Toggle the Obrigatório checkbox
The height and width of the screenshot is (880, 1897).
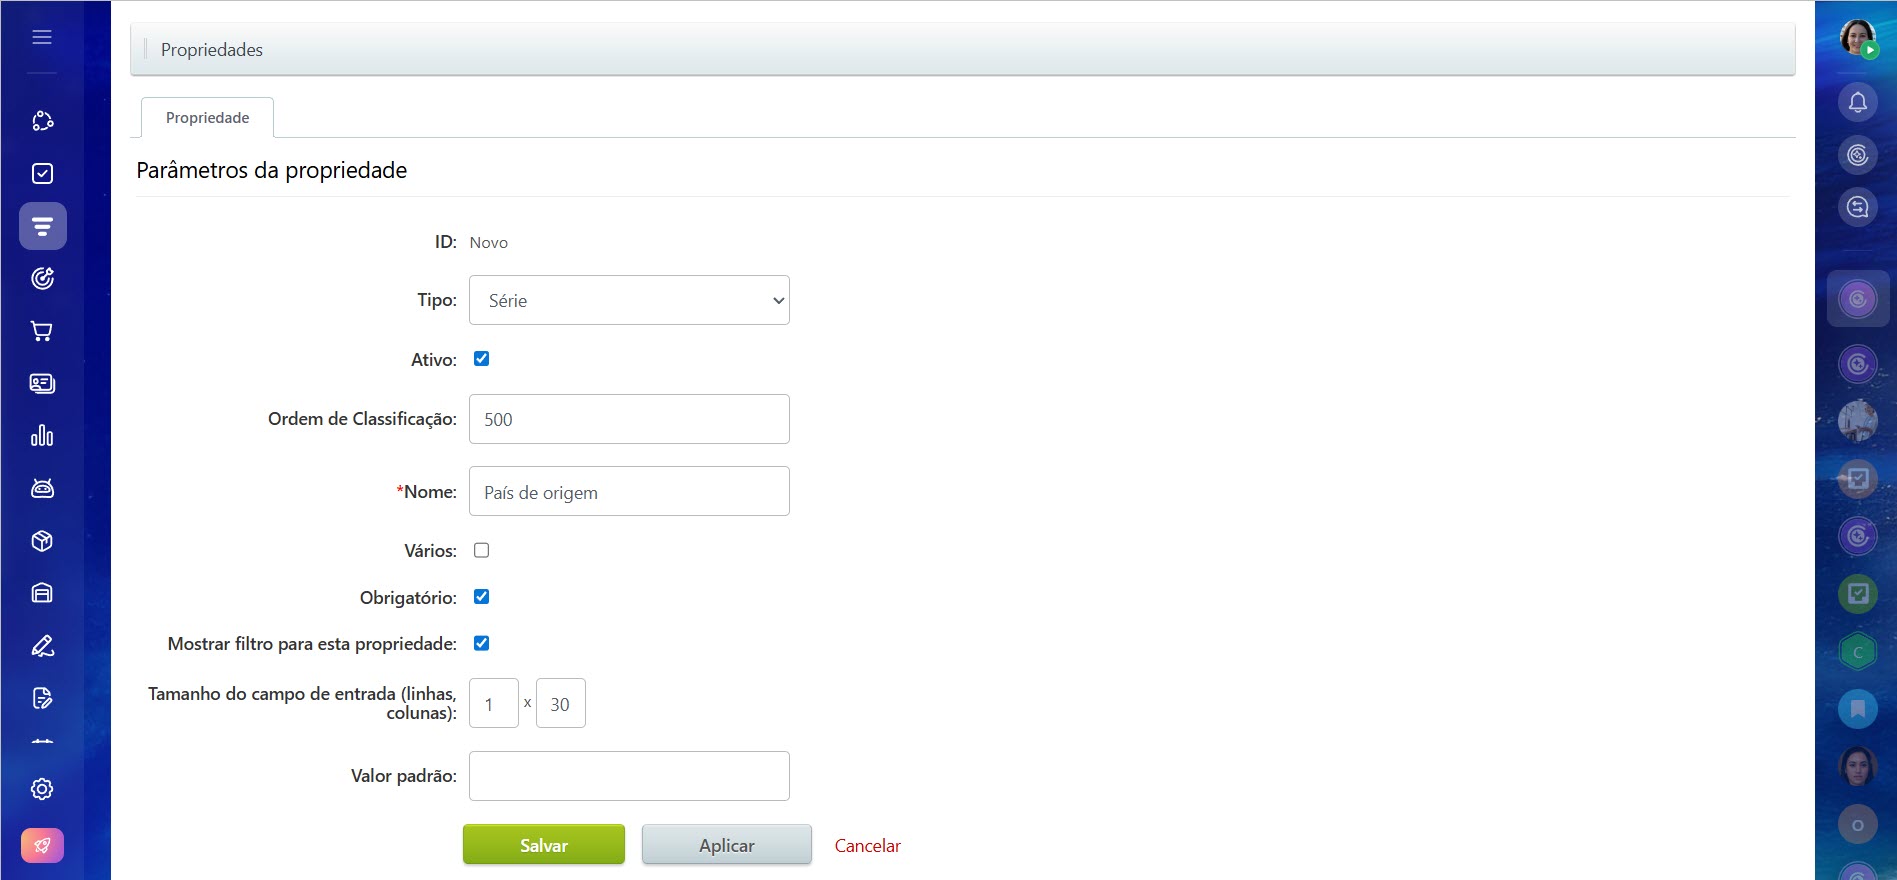coord(481,597)
